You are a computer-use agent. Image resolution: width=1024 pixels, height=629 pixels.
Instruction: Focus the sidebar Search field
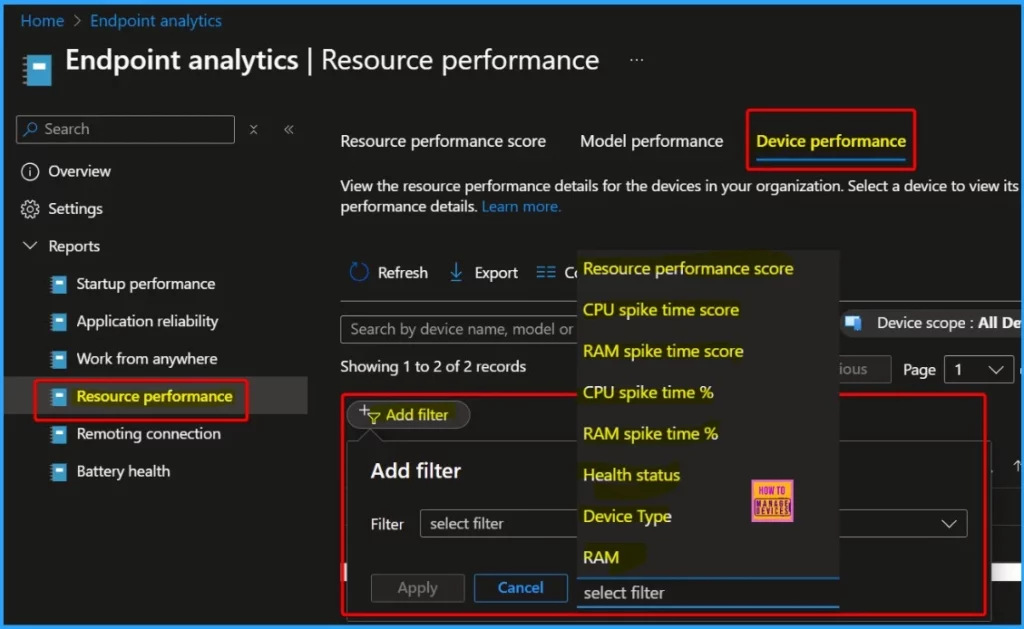(x=125, y=129)
